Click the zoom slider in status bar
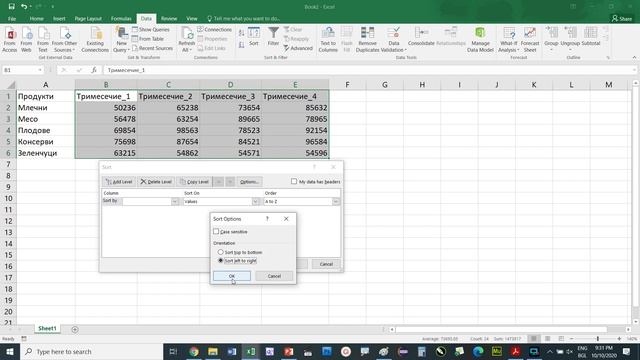640x360 pixels. pos(598,339)
